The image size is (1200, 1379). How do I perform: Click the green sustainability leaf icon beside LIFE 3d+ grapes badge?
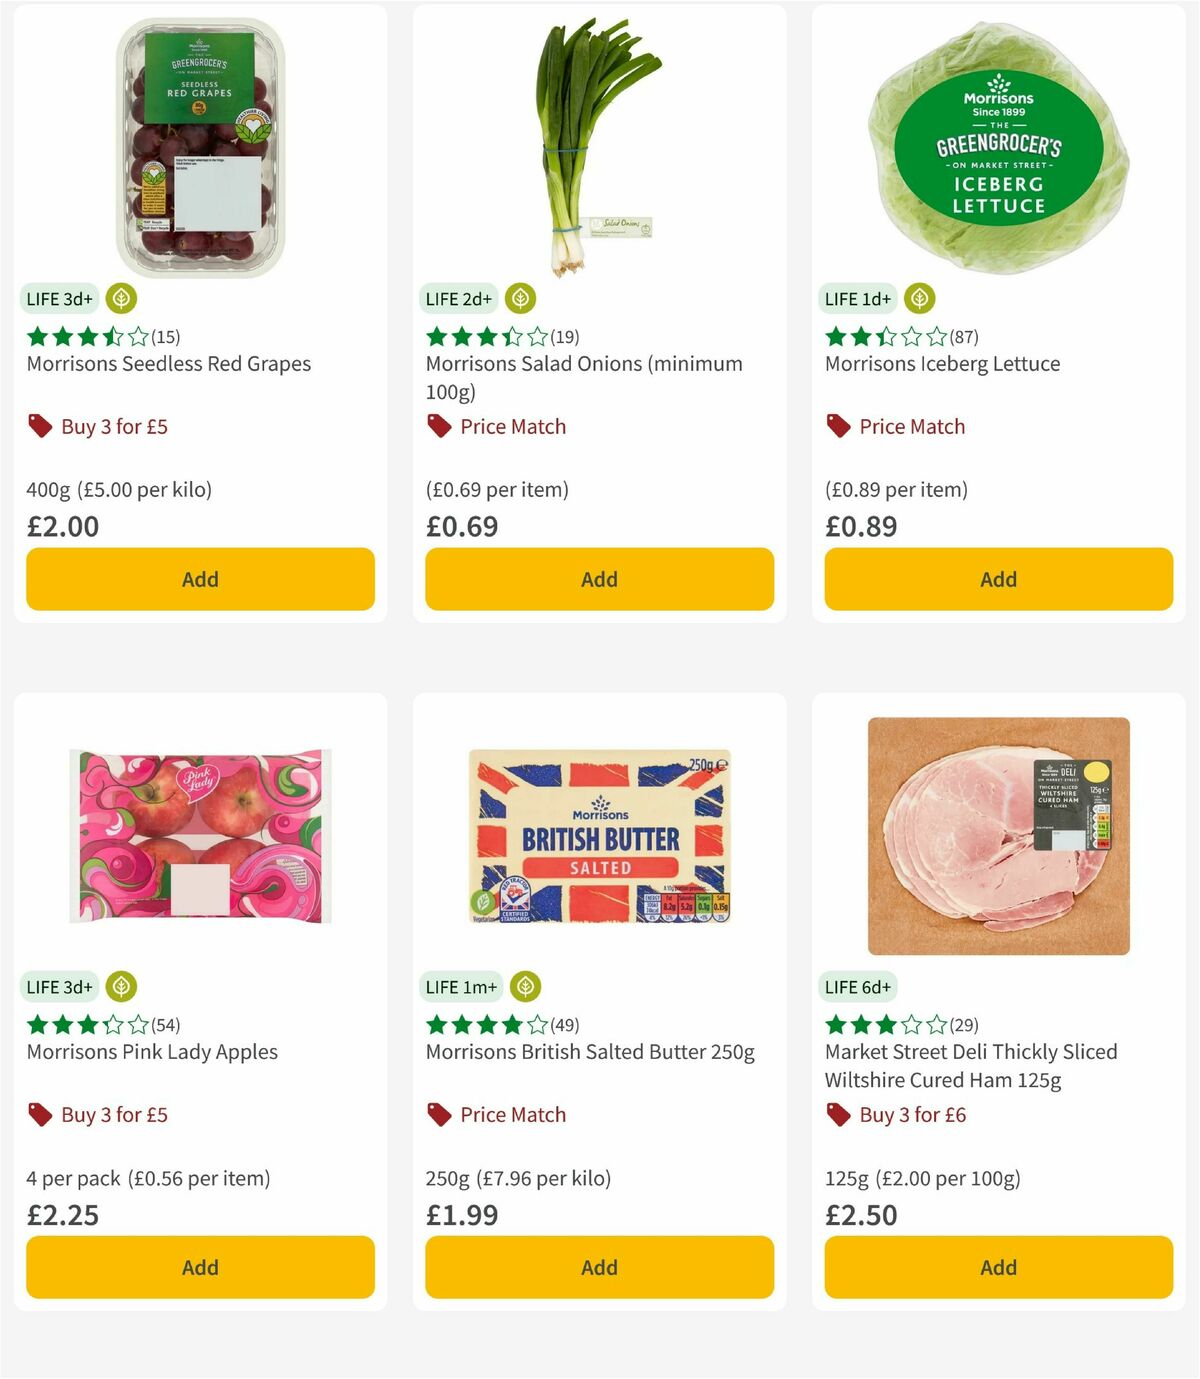(x=120, y=298)
